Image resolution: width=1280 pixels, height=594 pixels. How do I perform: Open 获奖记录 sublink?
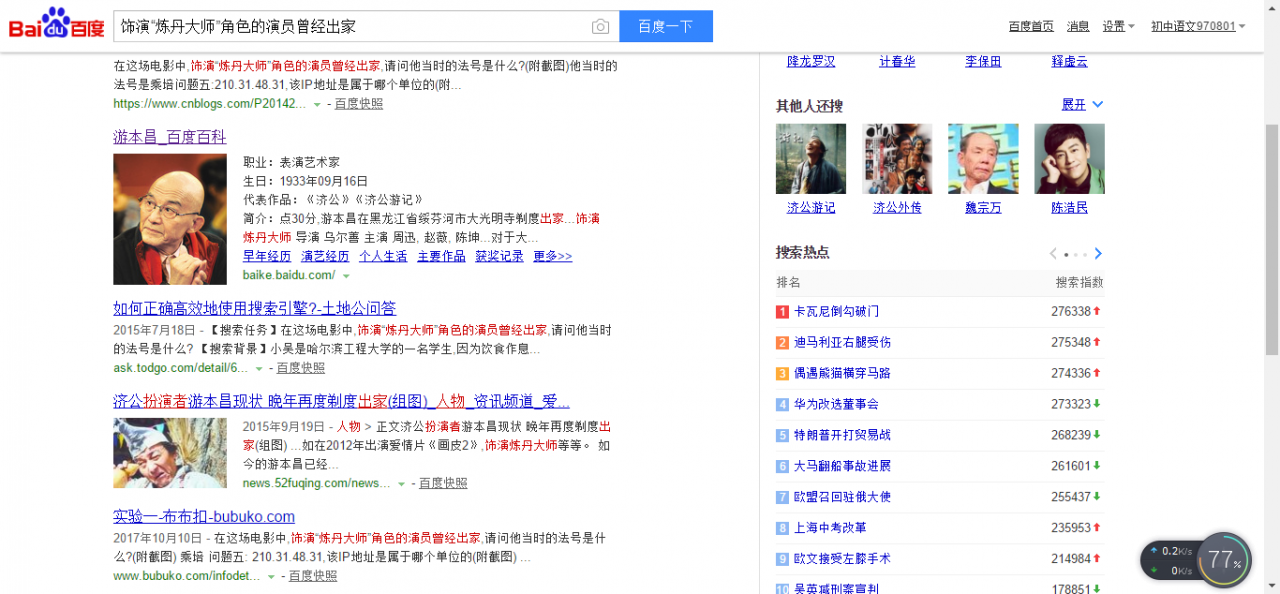click(499, 256)
